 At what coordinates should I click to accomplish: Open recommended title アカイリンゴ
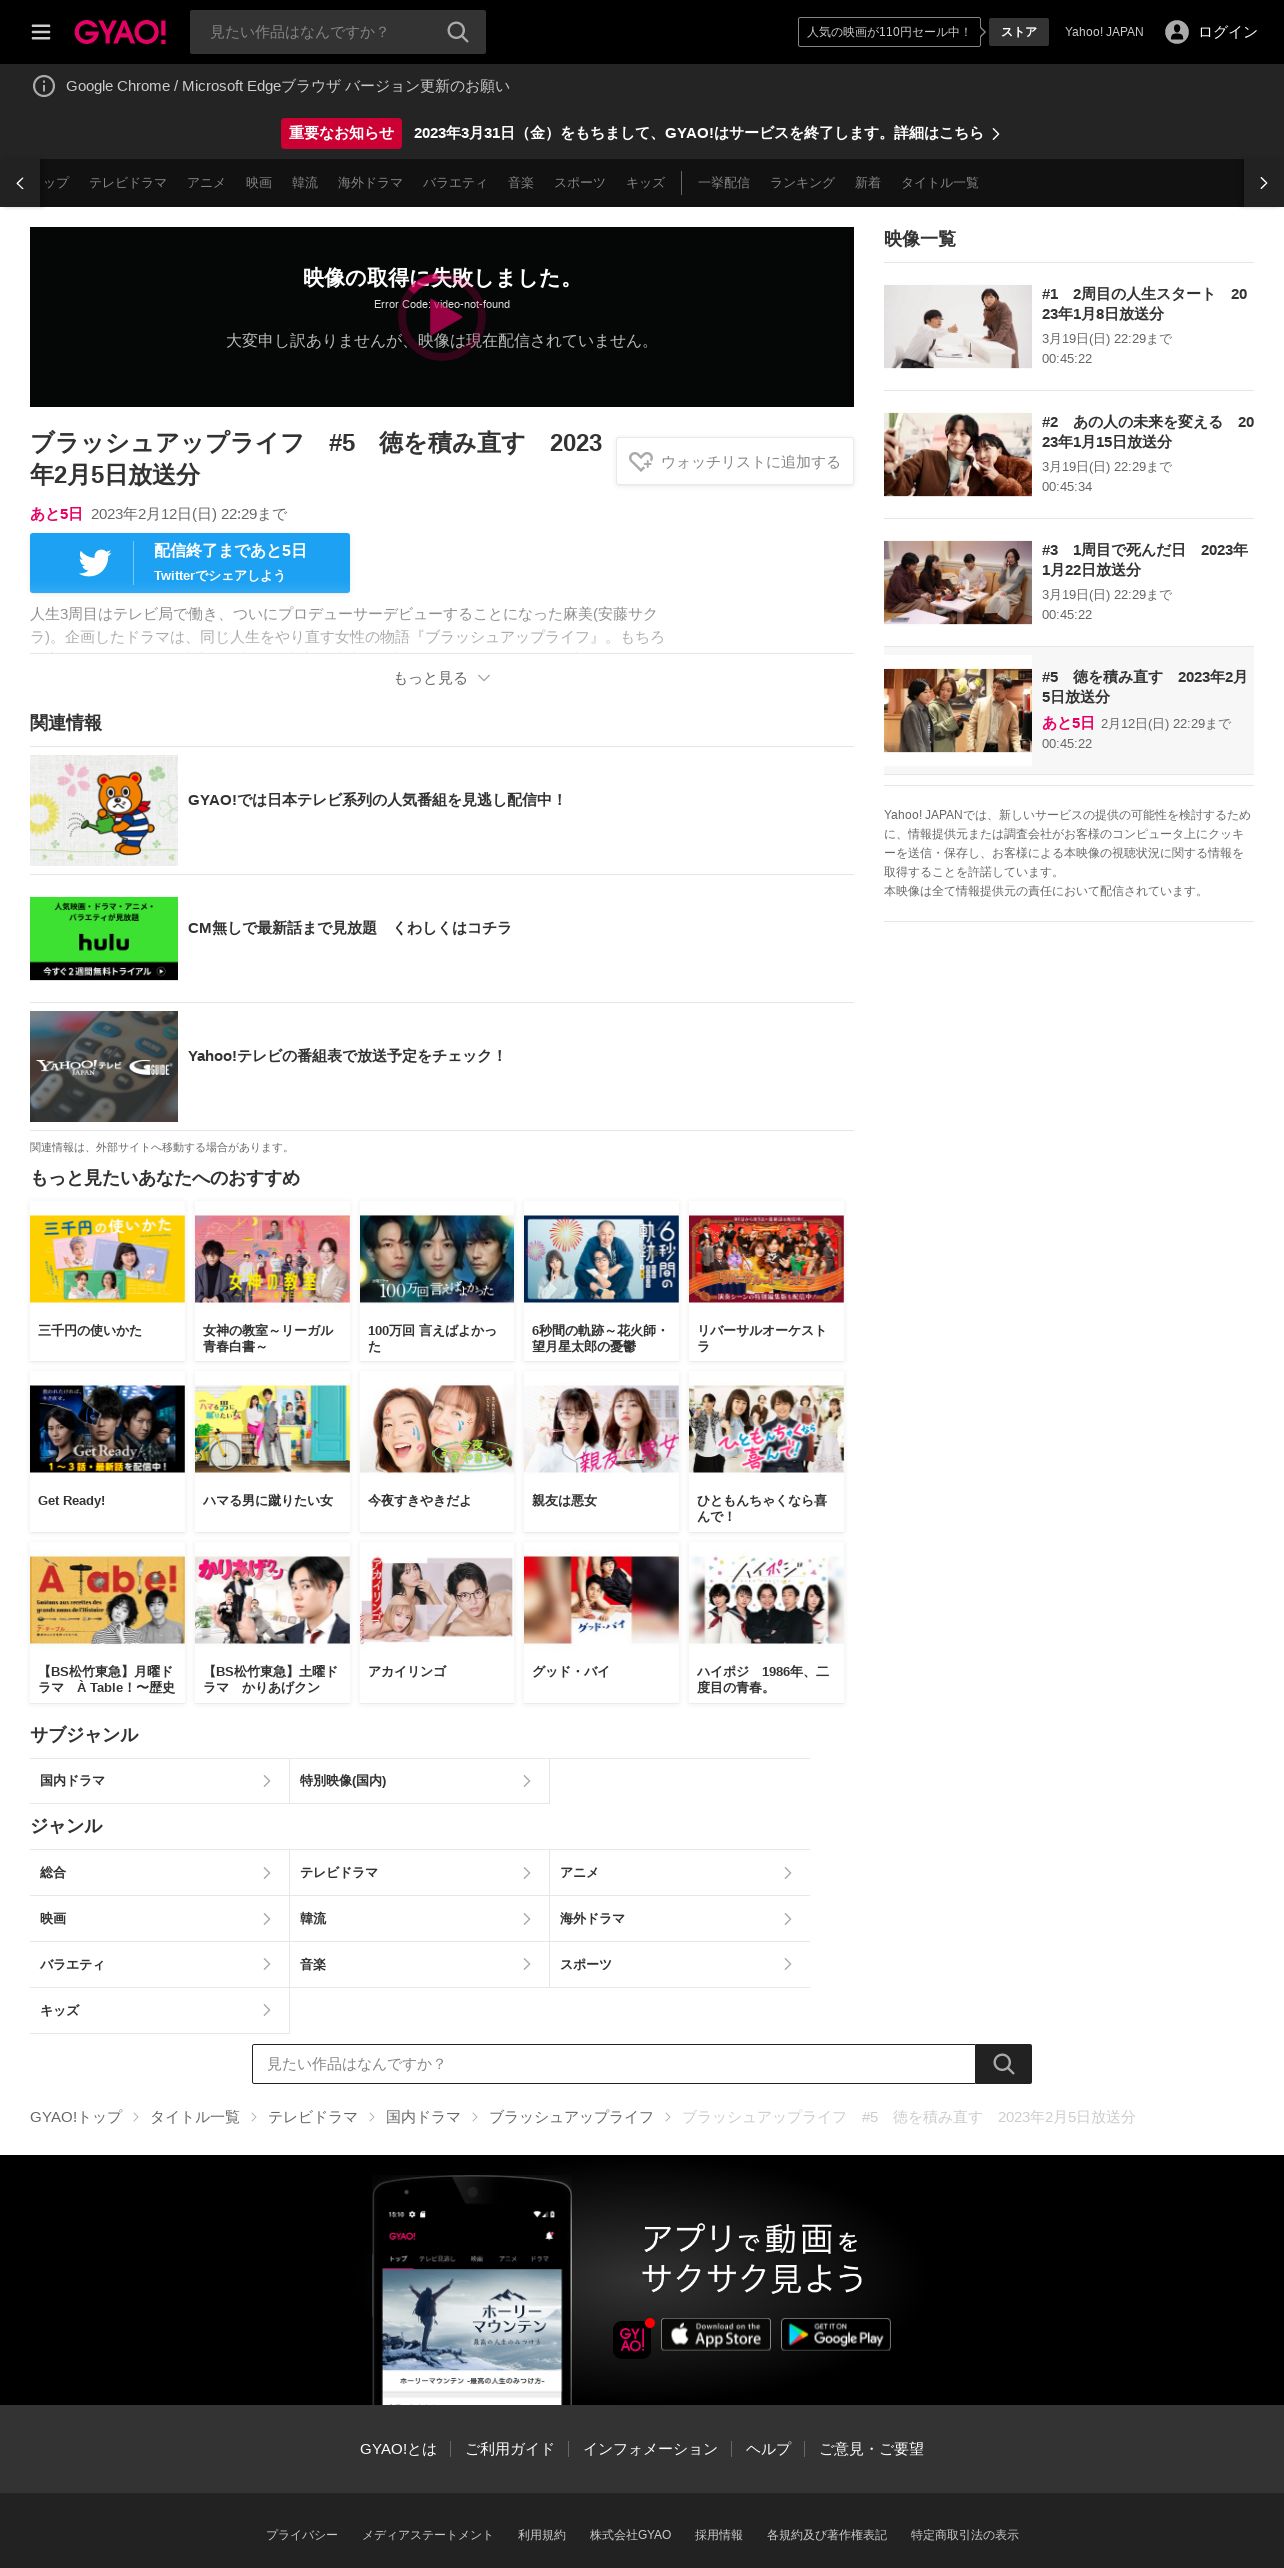pyautogui.click(x=437, y=1622)
